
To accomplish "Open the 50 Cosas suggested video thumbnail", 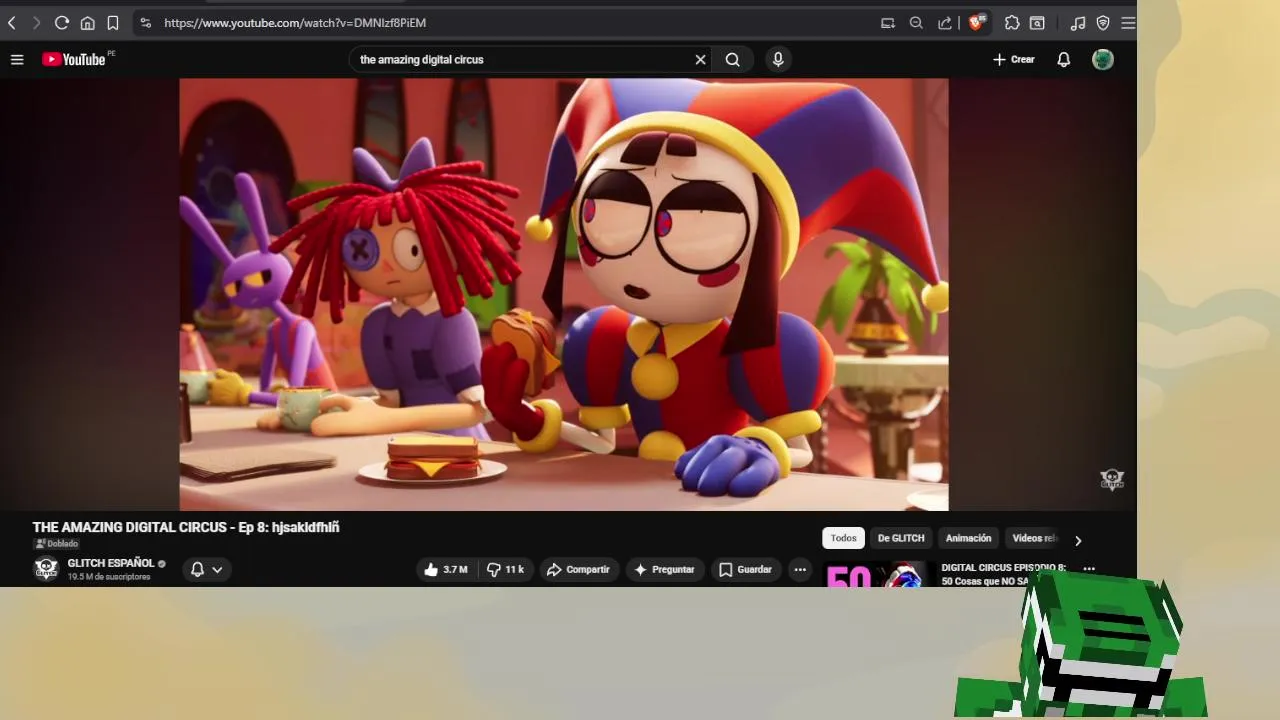I will coord(877,575).
